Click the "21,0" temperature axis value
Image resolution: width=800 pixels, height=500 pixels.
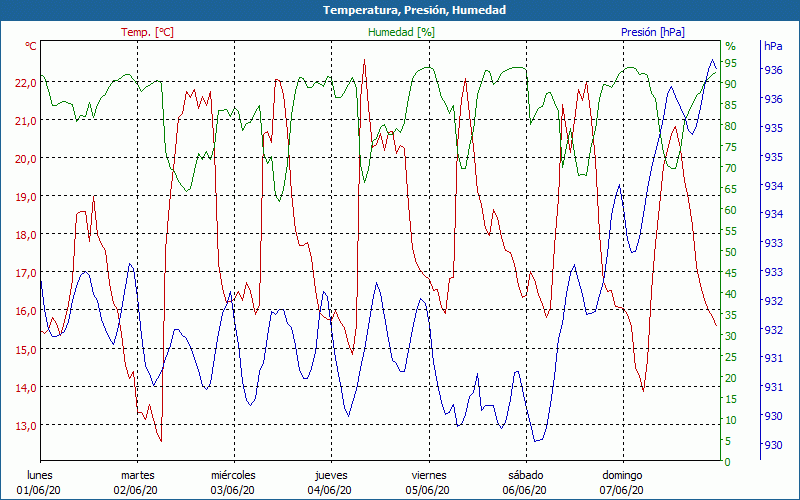point(26,121)
